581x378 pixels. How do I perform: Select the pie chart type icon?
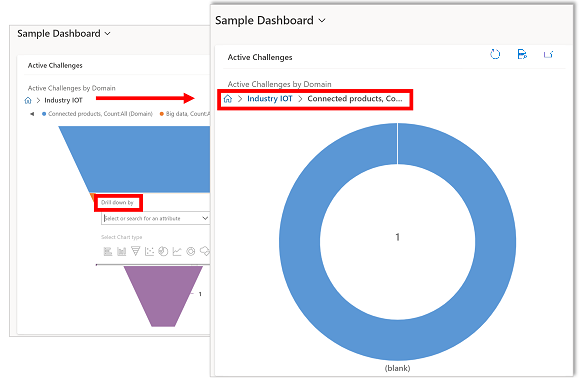pyautogui.click(x=163, y=252)
